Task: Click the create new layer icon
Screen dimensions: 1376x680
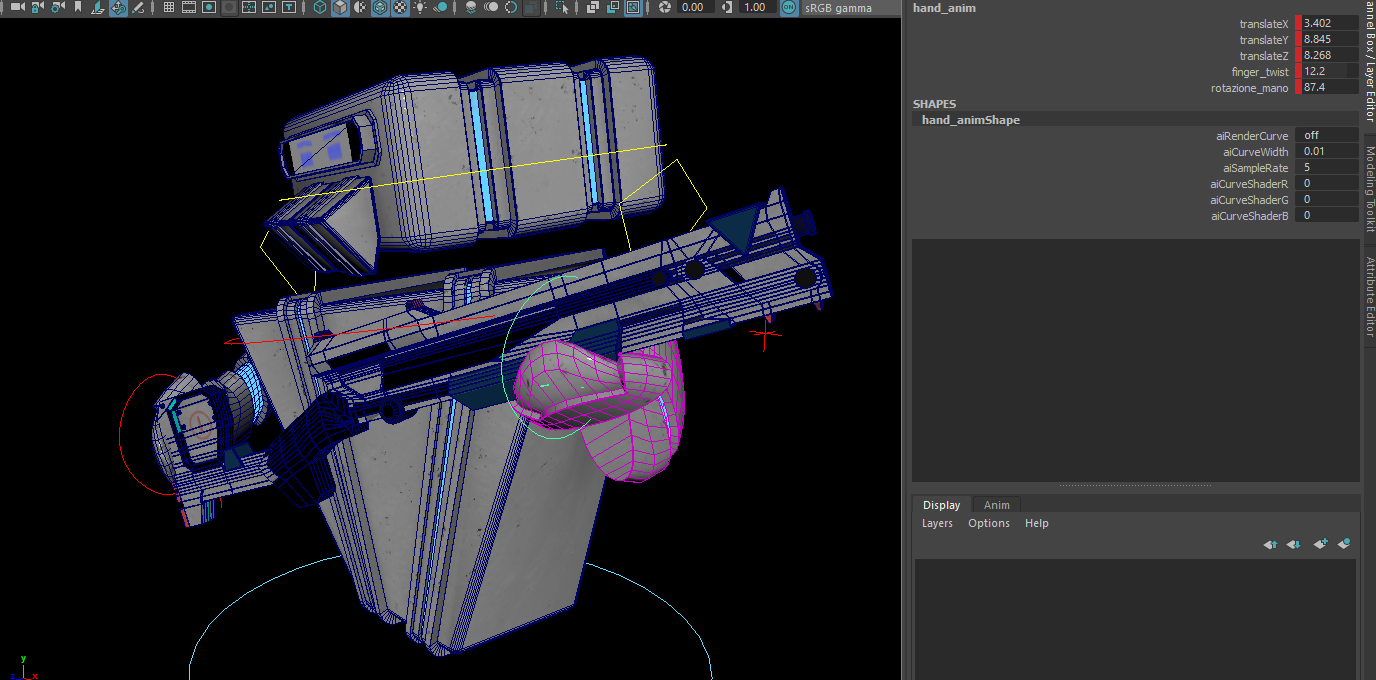Action: [x=1320, y=544]
